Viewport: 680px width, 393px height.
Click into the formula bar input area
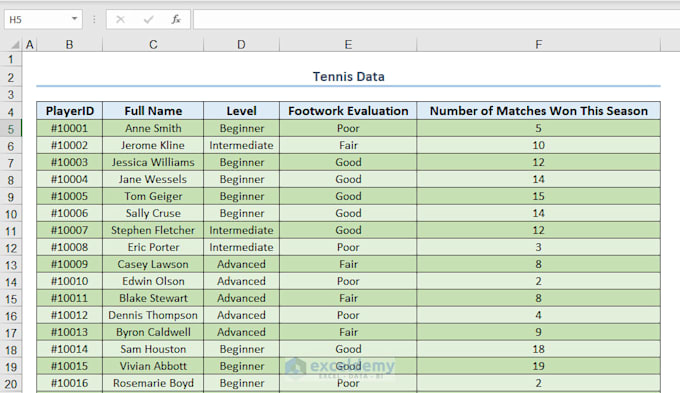tap(436, 20)
